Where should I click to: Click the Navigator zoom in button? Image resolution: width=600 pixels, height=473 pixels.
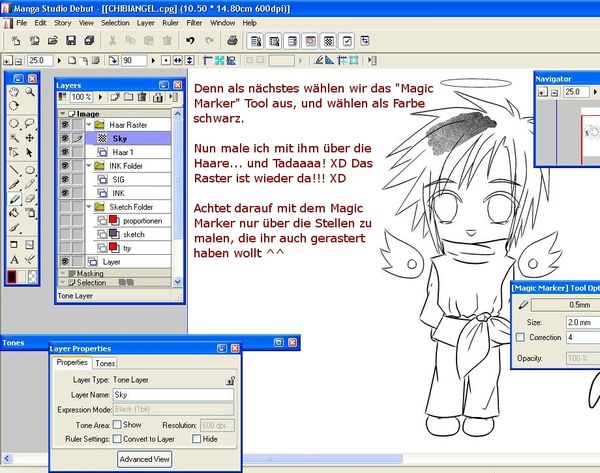(542, 92)
